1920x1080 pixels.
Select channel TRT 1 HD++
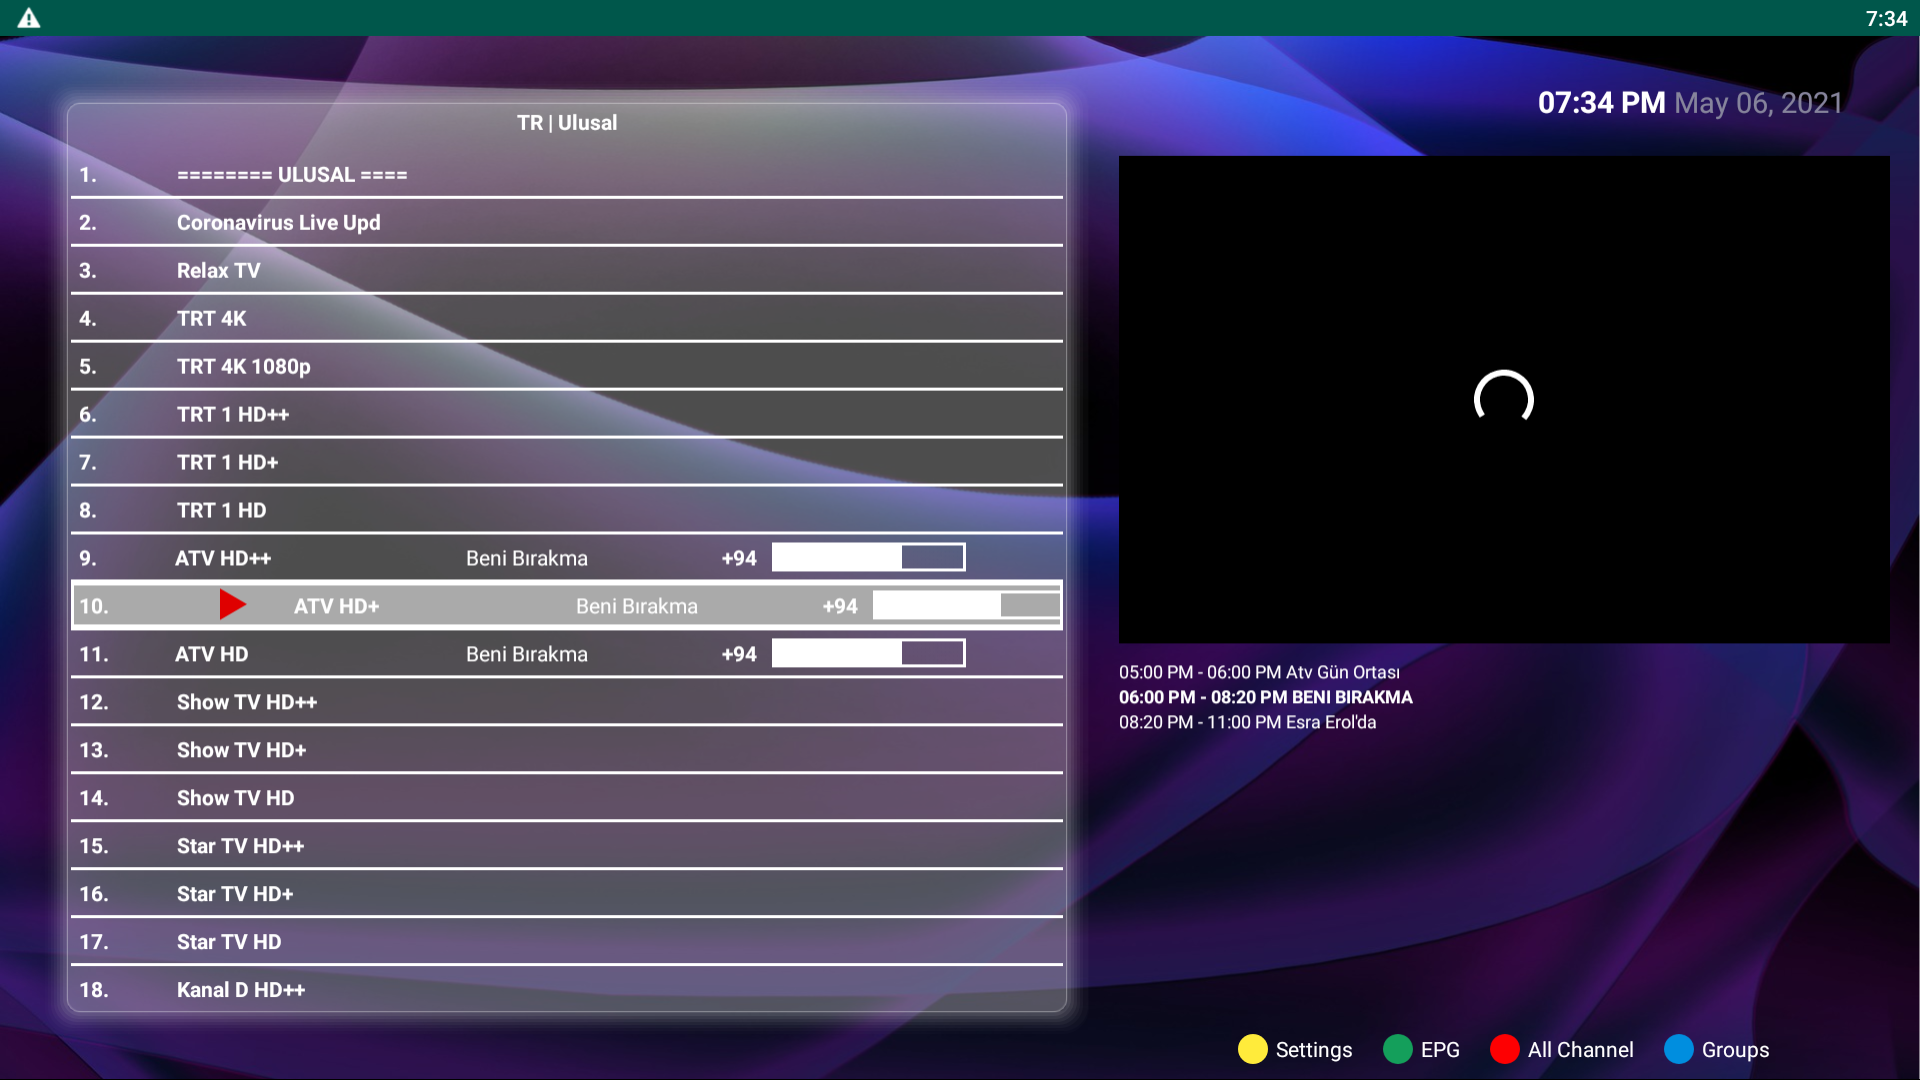(567, 415)
